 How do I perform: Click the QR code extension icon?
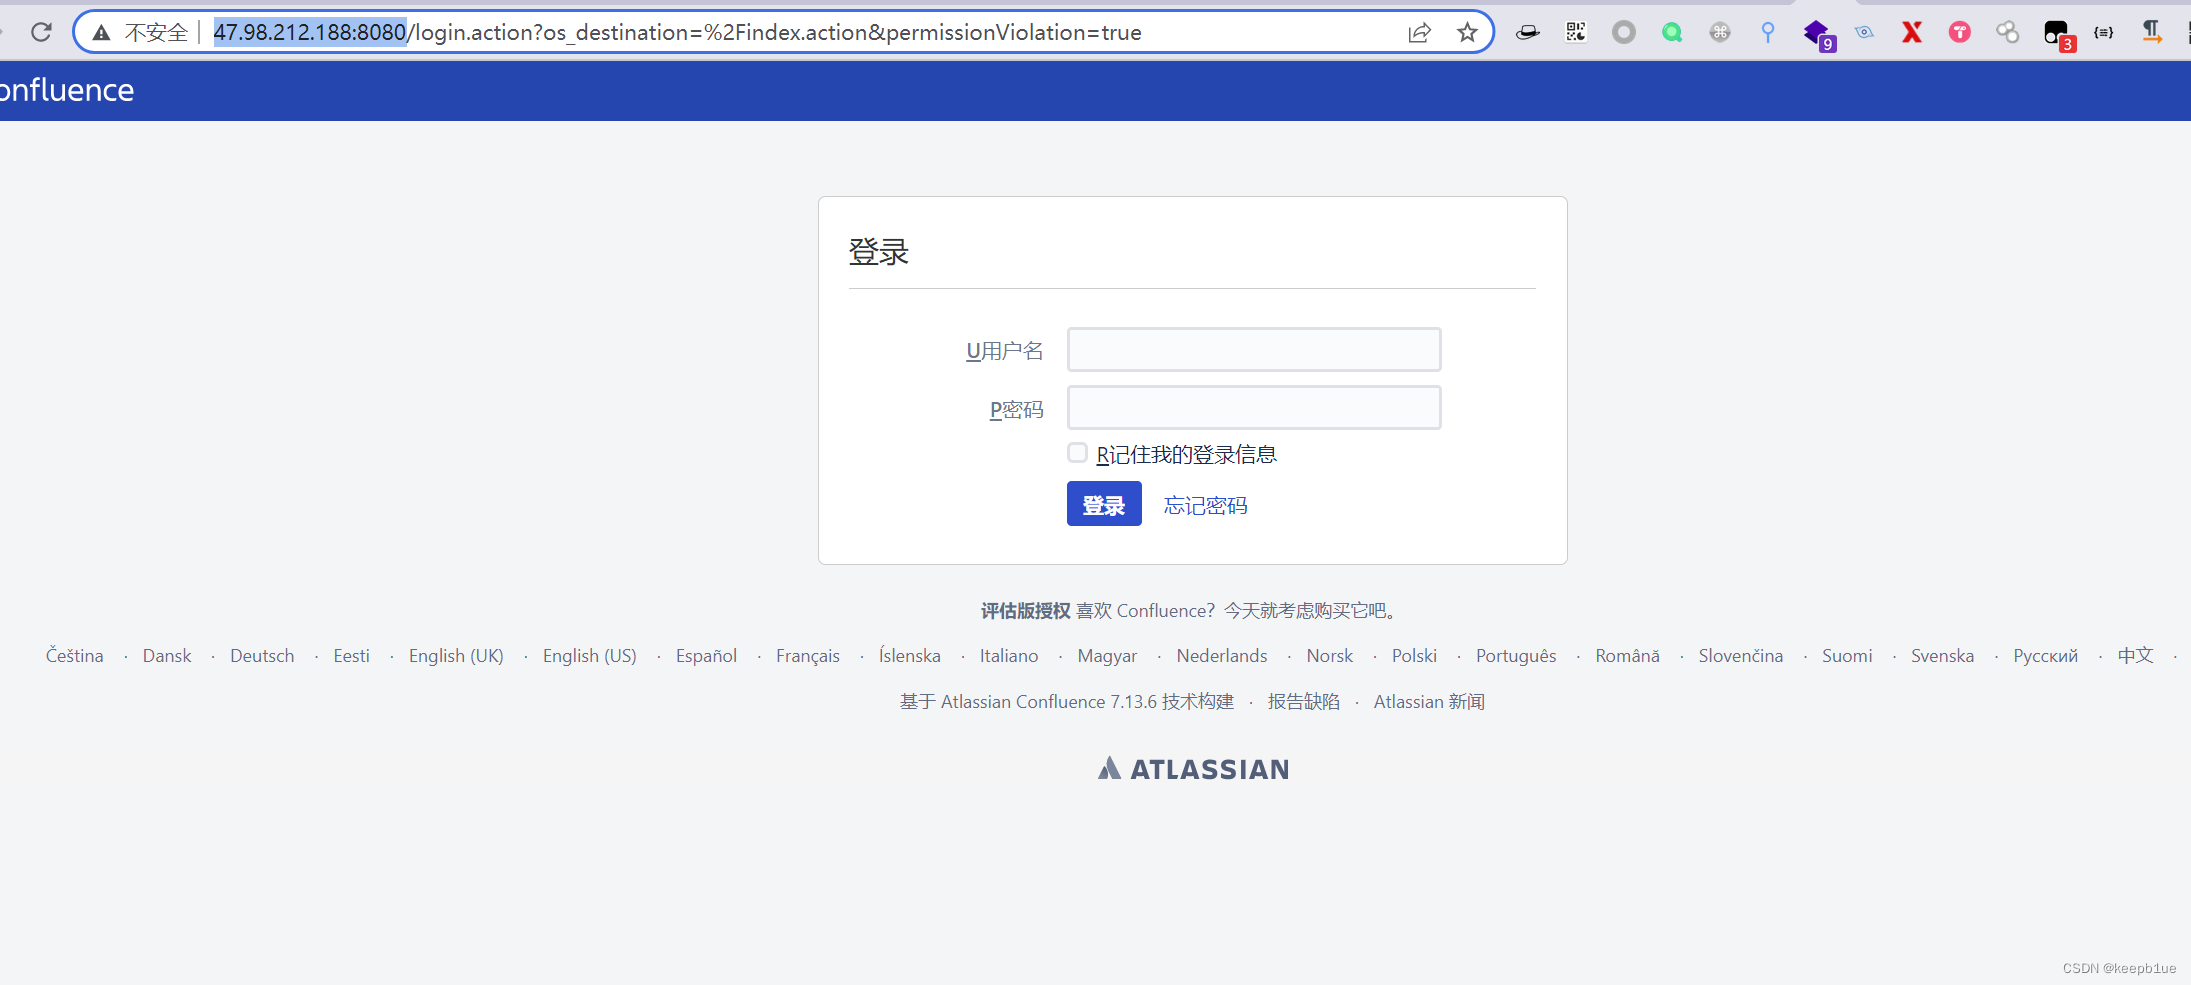1575,32
